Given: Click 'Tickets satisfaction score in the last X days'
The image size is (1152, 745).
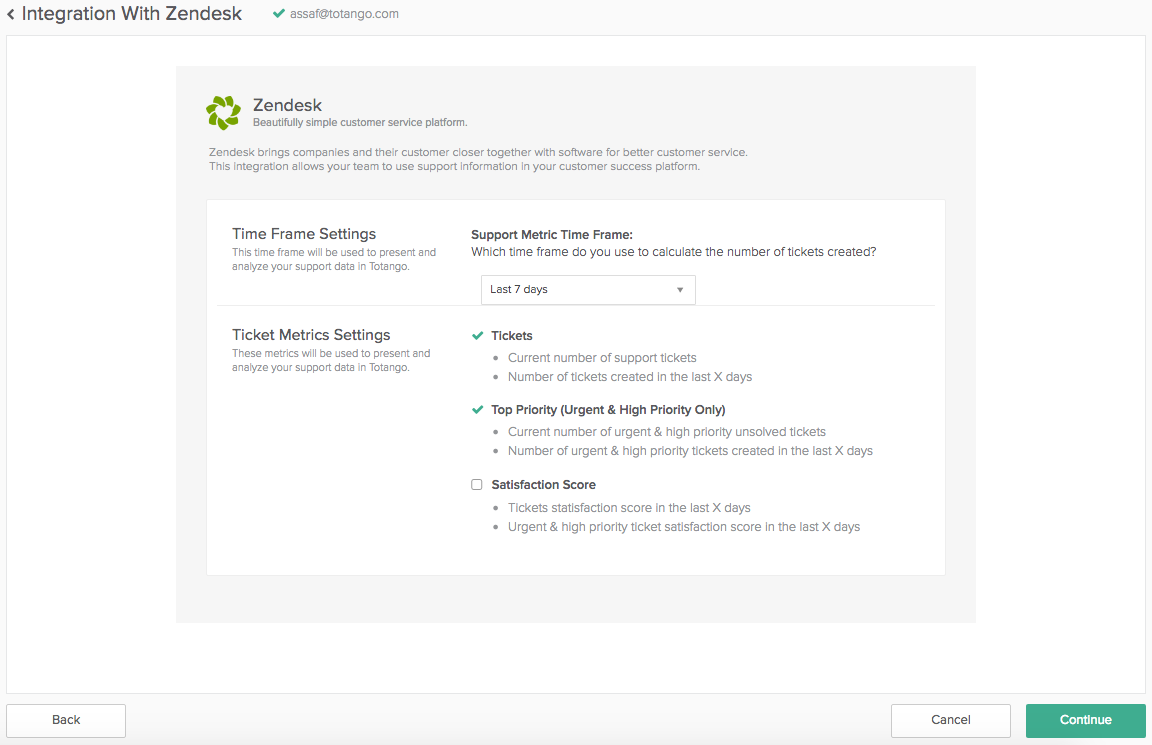Looking at the screenshot, I should pyautogui.click(x=630, y=508).
